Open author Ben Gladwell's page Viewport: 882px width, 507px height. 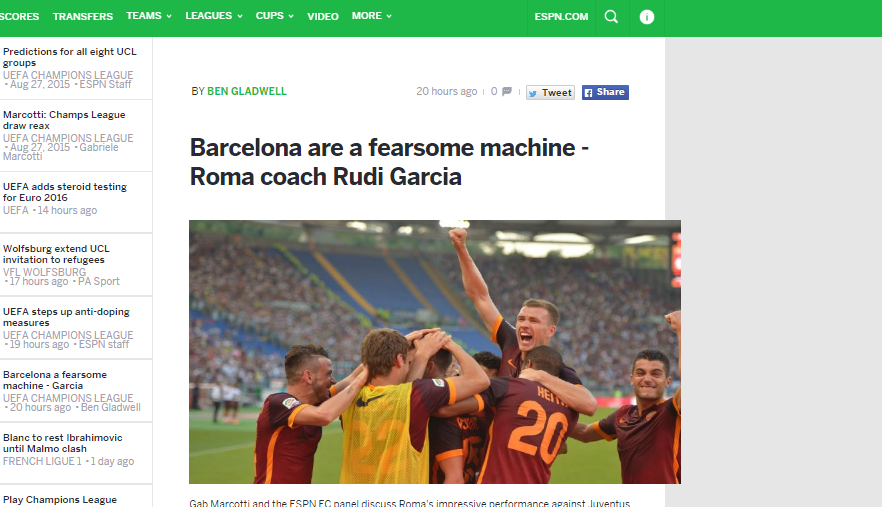tap(247, 91)
